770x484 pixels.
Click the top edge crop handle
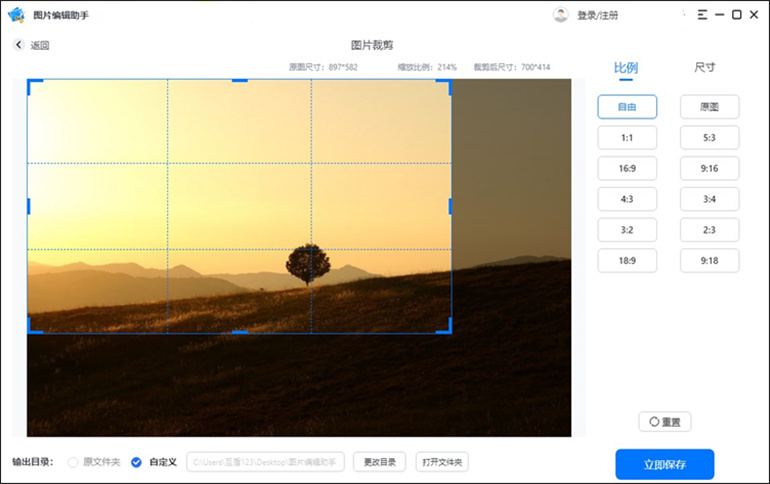pyautogui.click(x=240, y=80)
